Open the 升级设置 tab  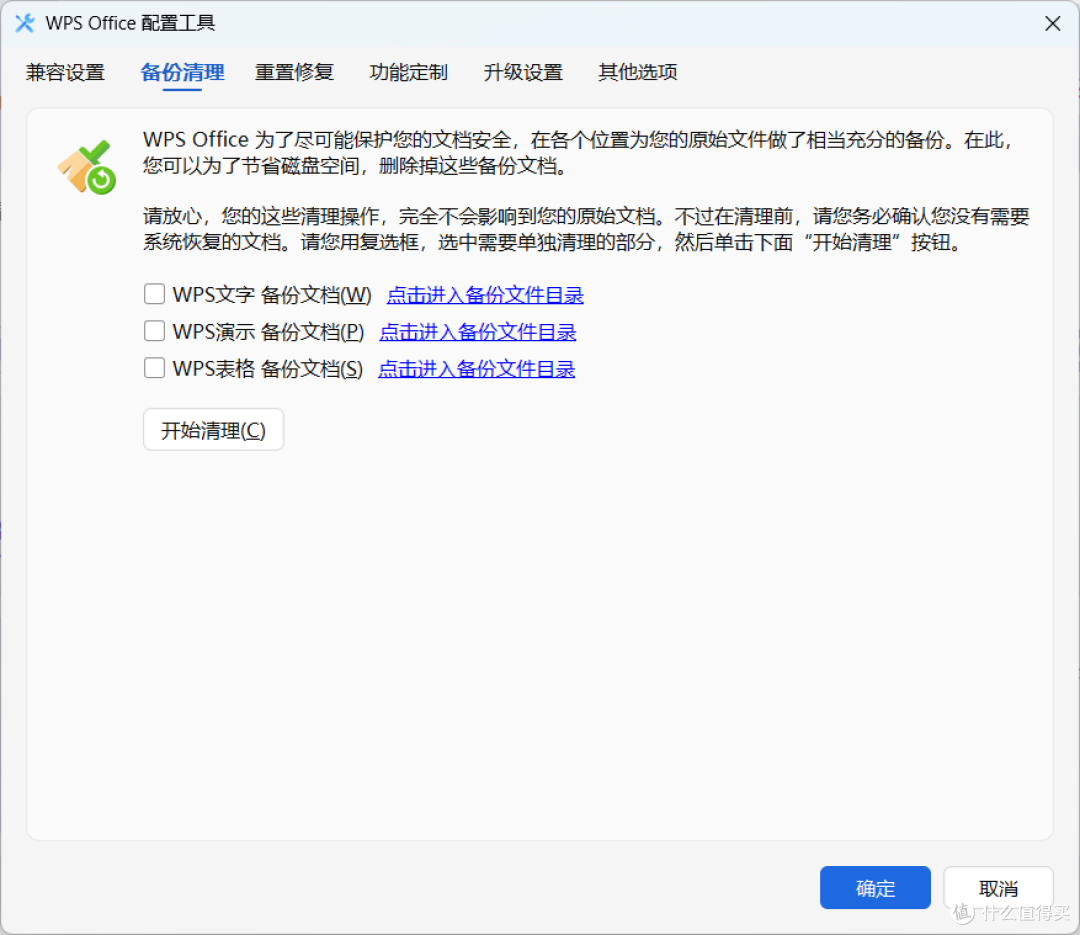tap(523, 72)
